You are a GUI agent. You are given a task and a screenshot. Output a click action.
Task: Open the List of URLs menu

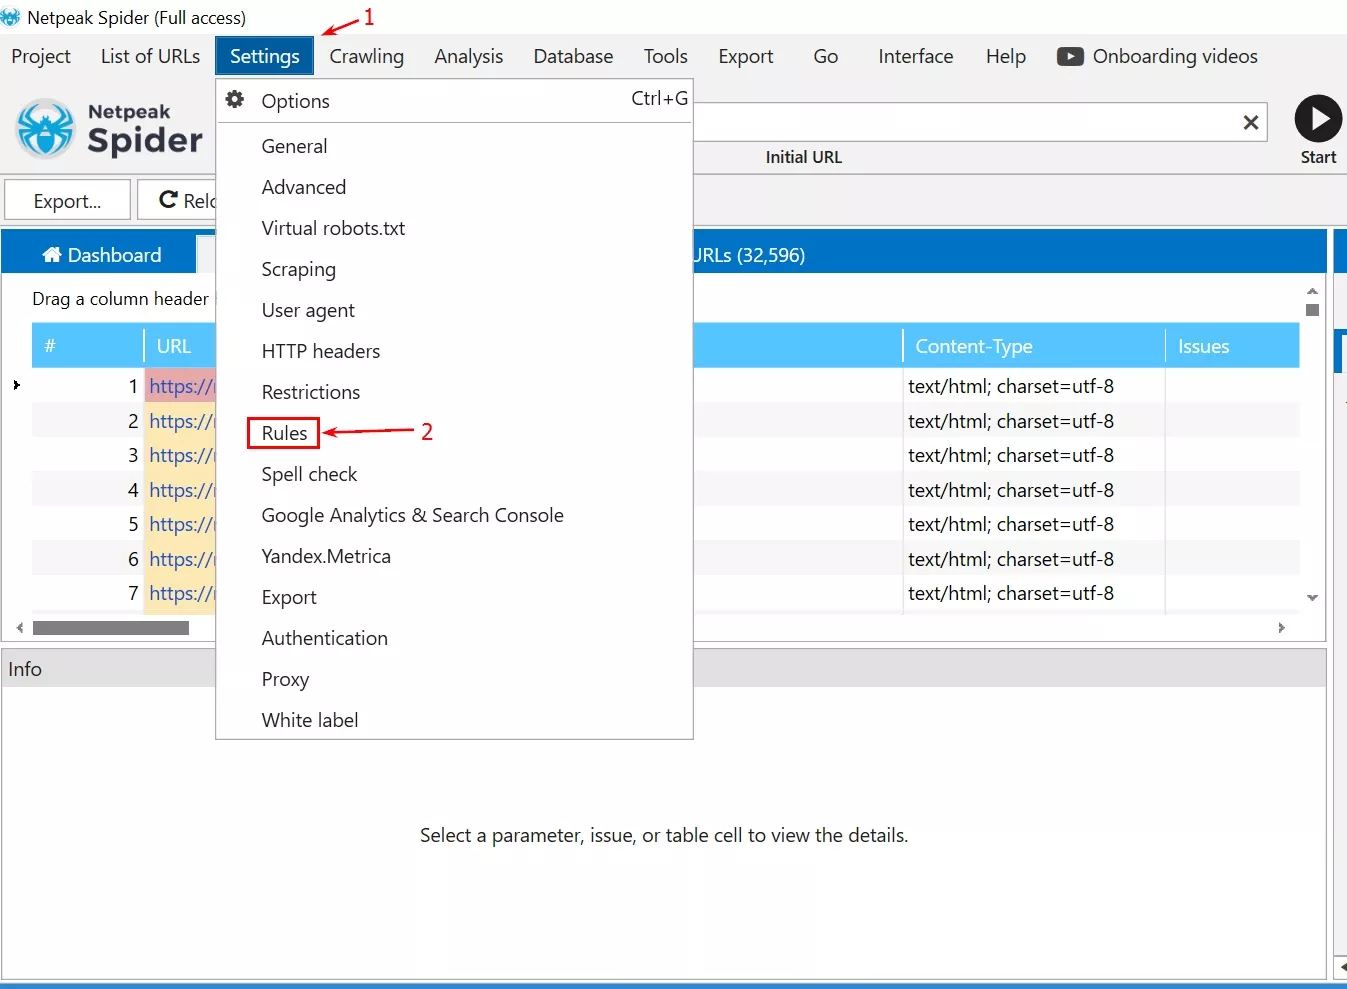click(x=150, y=56)
